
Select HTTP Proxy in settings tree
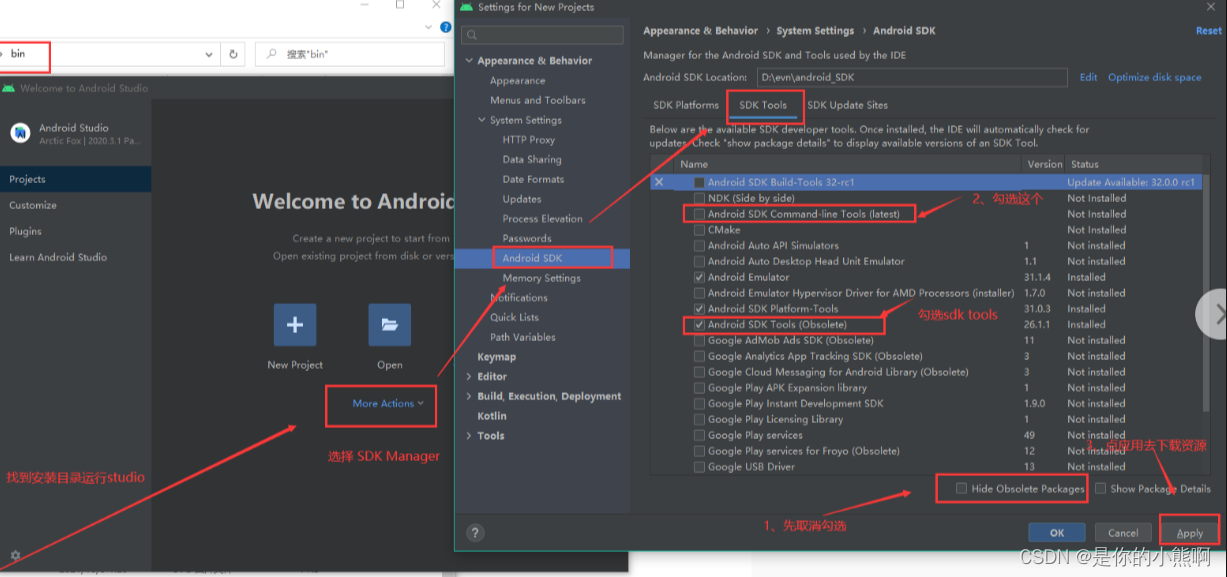[528, 140]
